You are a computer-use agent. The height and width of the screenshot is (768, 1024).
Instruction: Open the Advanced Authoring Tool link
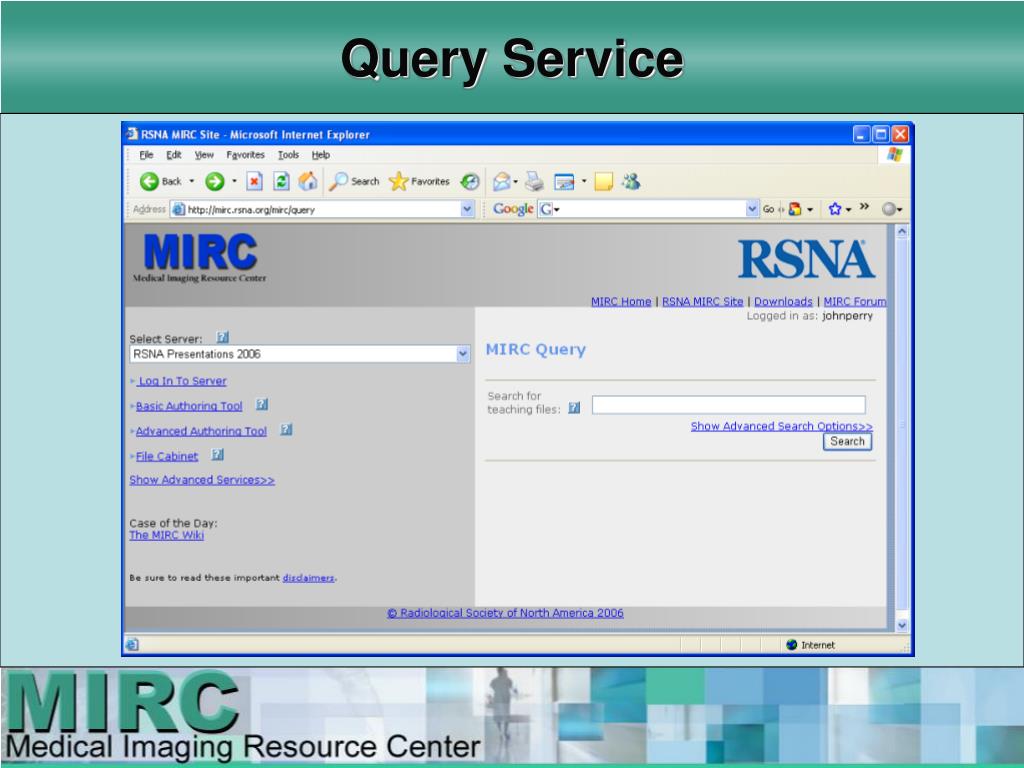point(201,431)
